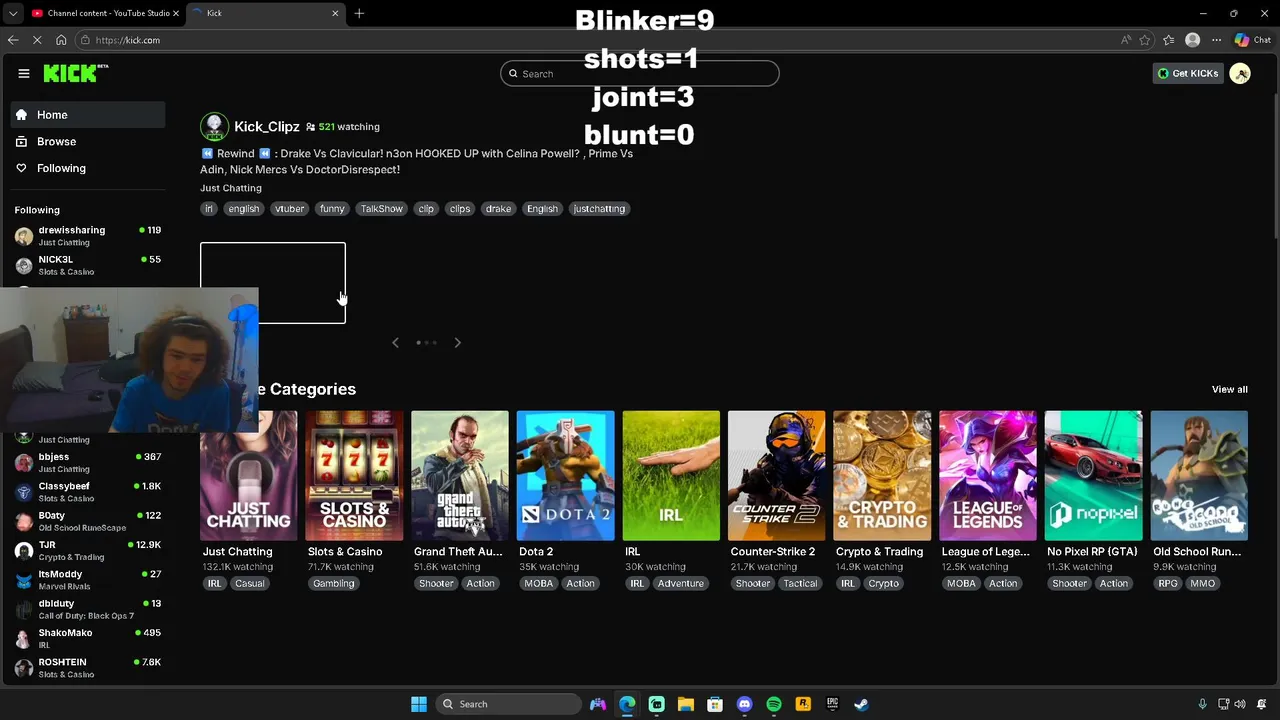The image size is (1280, 720).
Task: Add page to favorites star icon
Action: pyautogui.click(x=1145, y=40)
